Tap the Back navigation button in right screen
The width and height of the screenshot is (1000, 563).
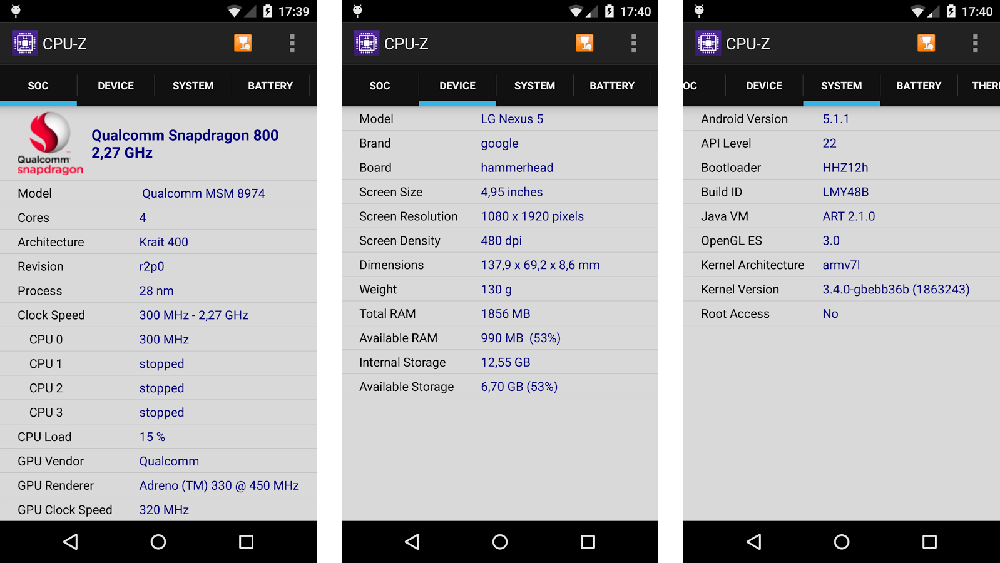pyautogui.click(x=754, y=542)
